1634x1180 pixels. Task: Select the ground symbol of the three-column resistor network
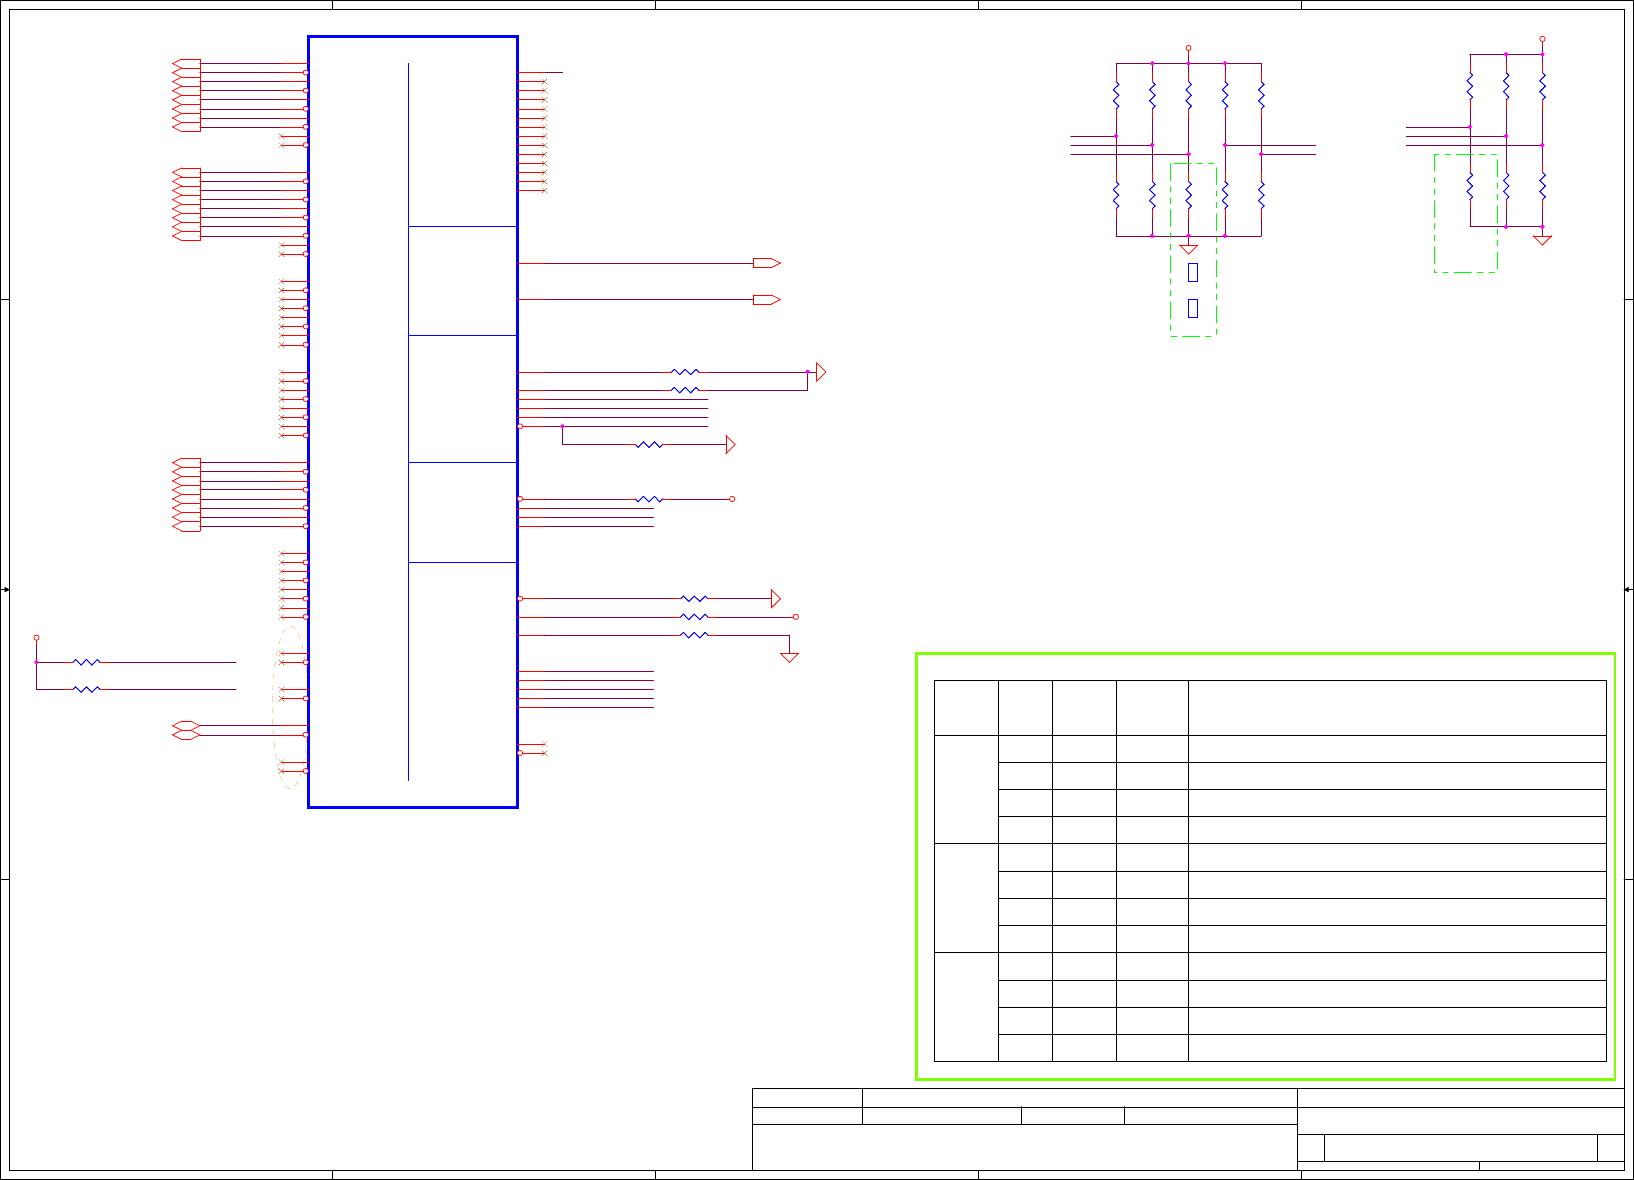(1543, 240)
